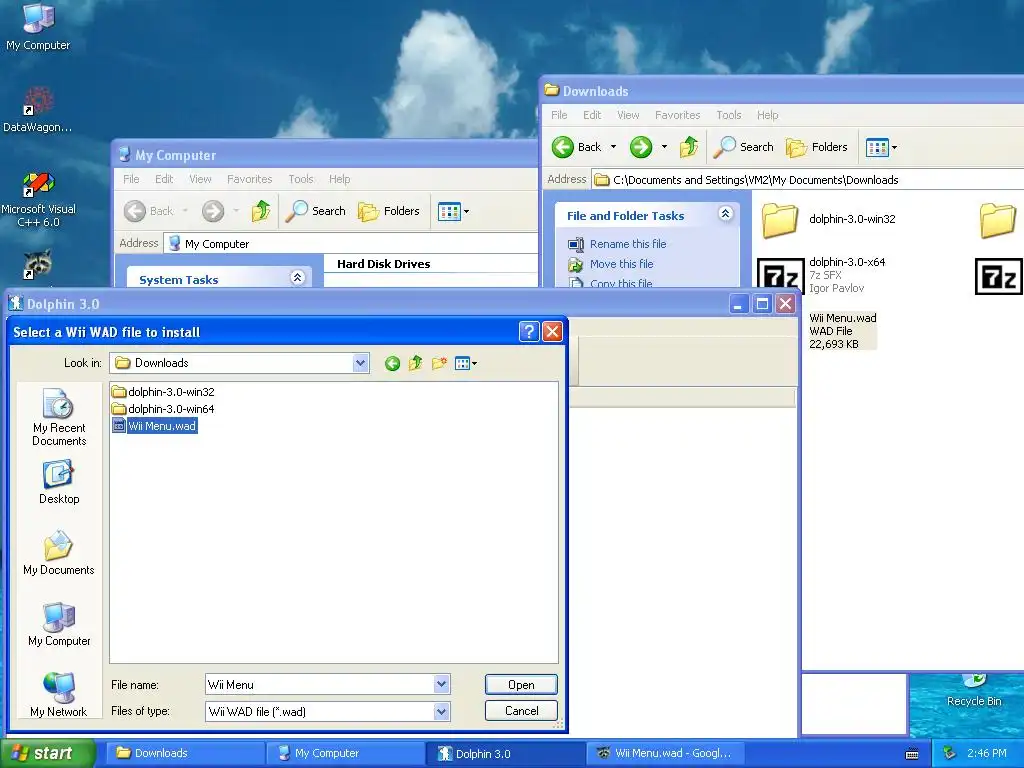Viewport: 1024px width, 768px height.
Task: Select dolphin-3.0-x64 7z SFX file
Action: pos(822,275)
